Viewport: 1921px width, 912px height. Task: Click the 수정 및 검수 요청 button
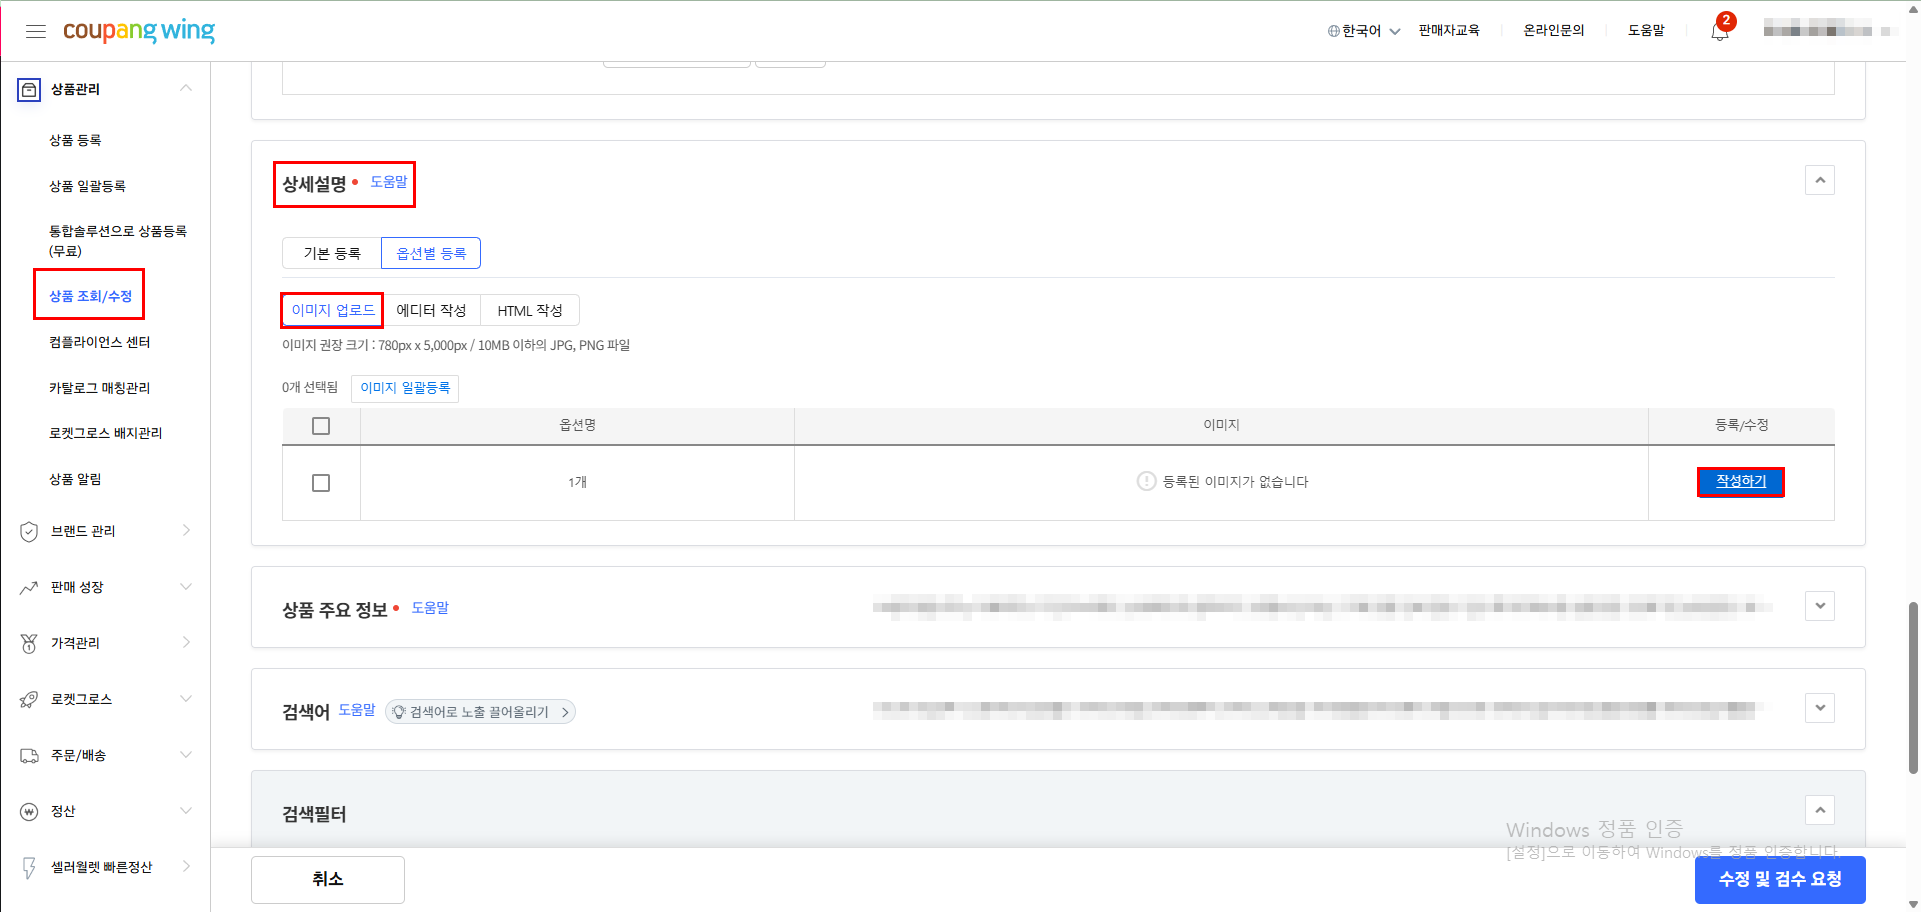(x=1780, y=880)
